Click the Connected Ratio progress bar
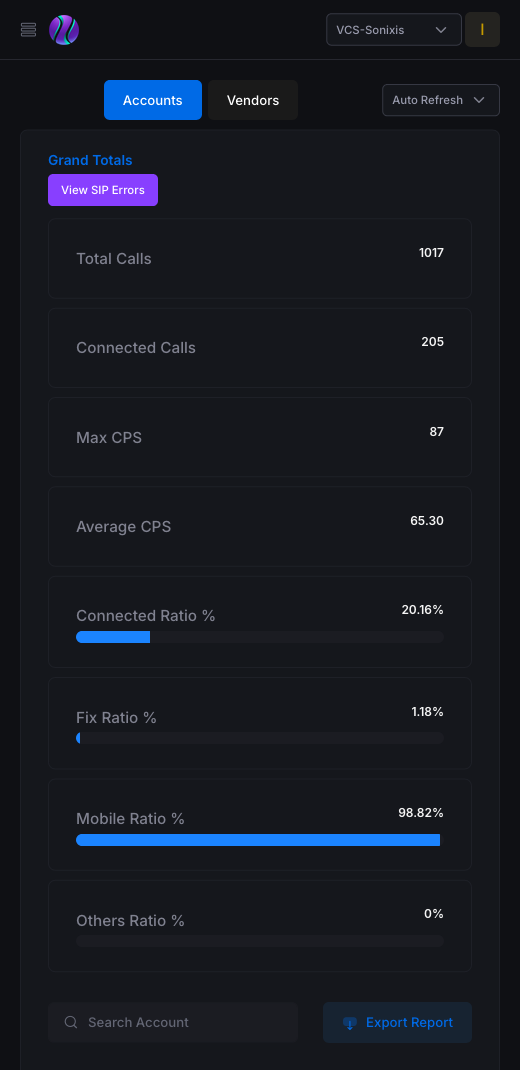 pos(260,637)
